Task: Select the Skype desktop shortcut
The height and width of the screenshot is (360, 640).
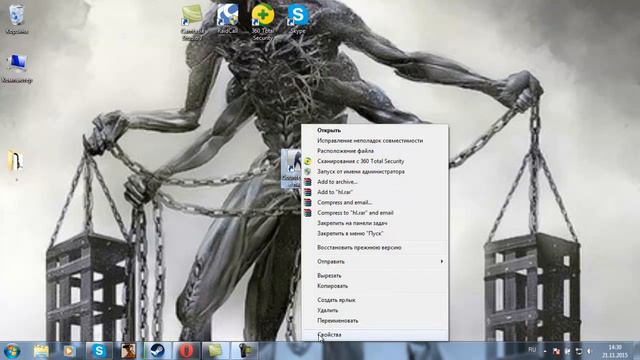Action: 298,19
